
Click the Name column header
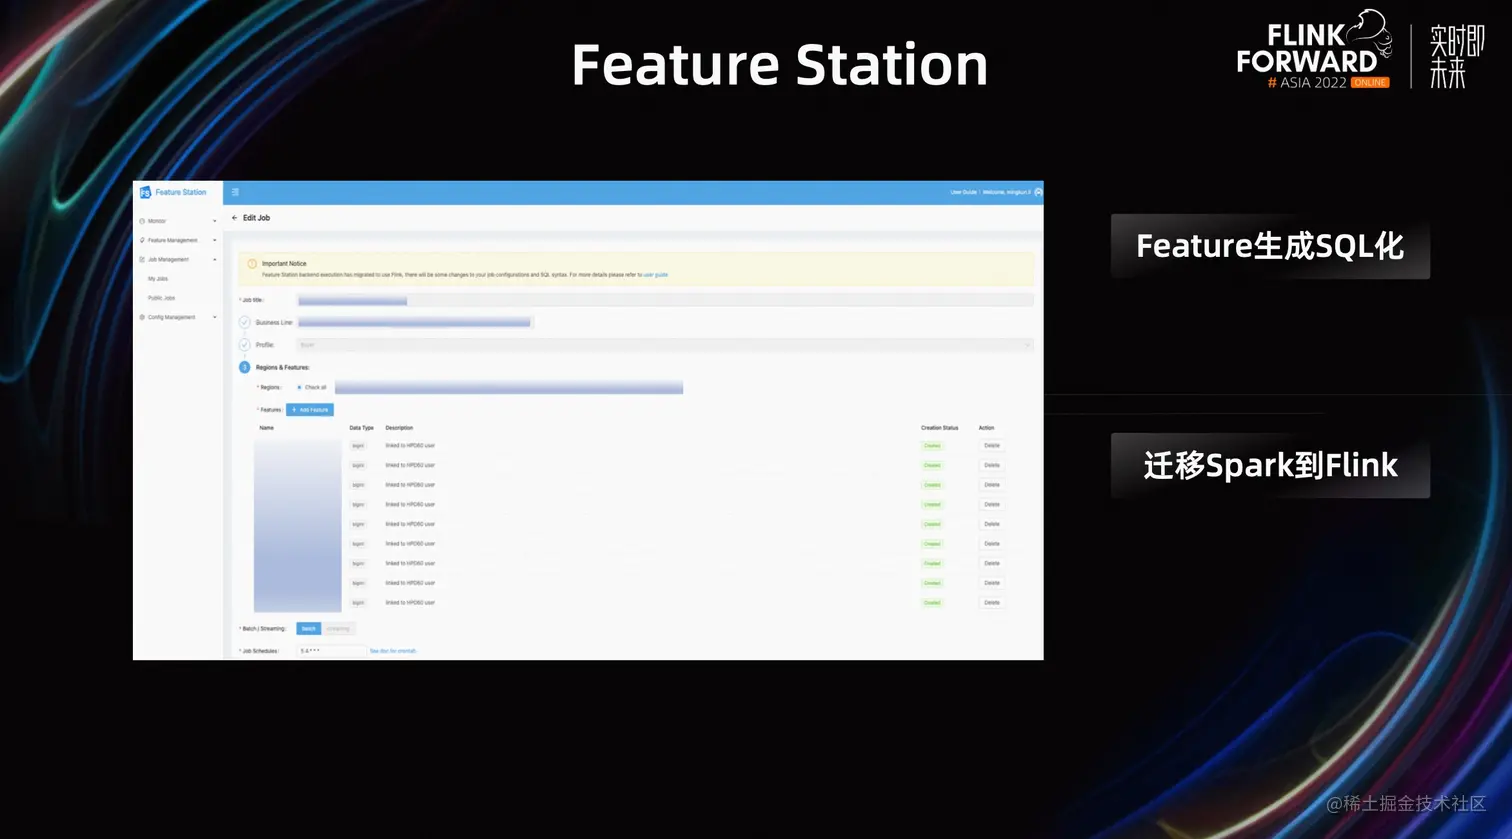266,428
